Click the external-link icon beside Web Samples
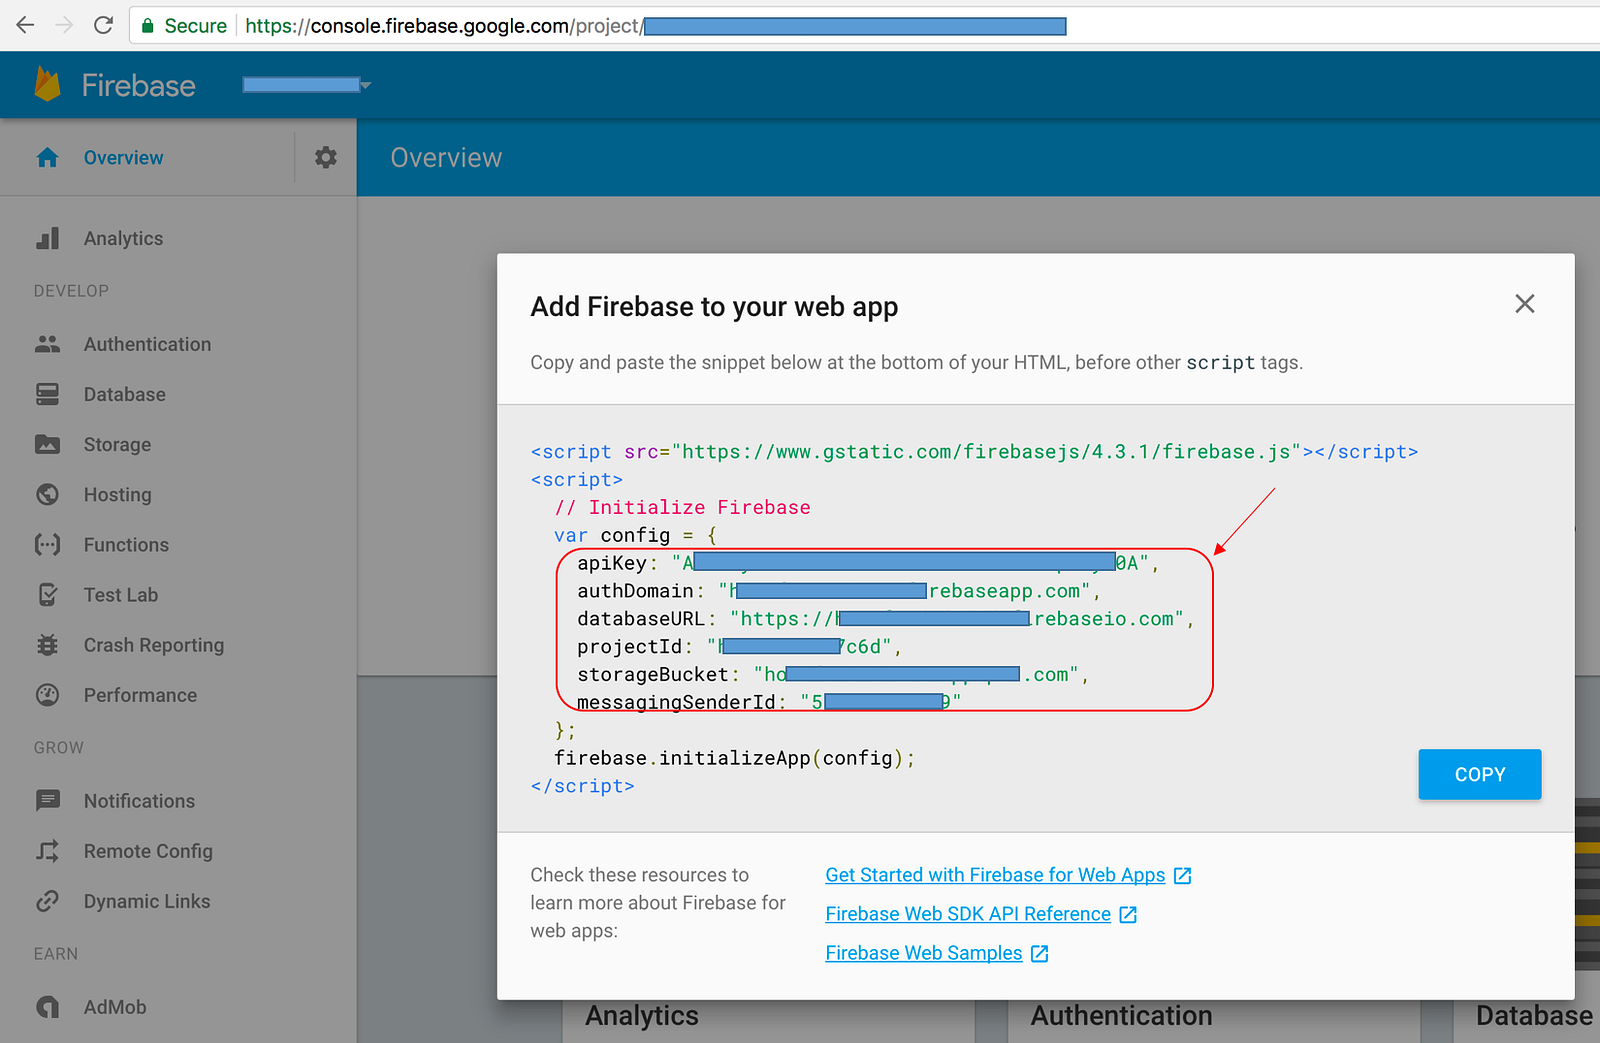This screenshot has width=1600, height=1043. pos(1040,953)
